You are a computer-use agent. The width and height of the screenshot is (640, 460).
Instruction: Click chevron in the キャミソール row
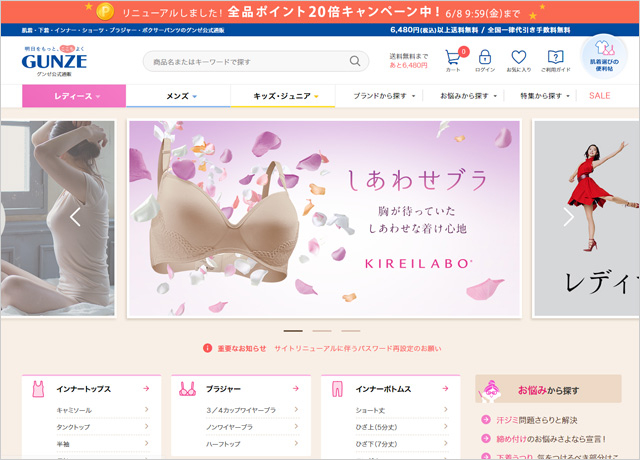point(147,409)
